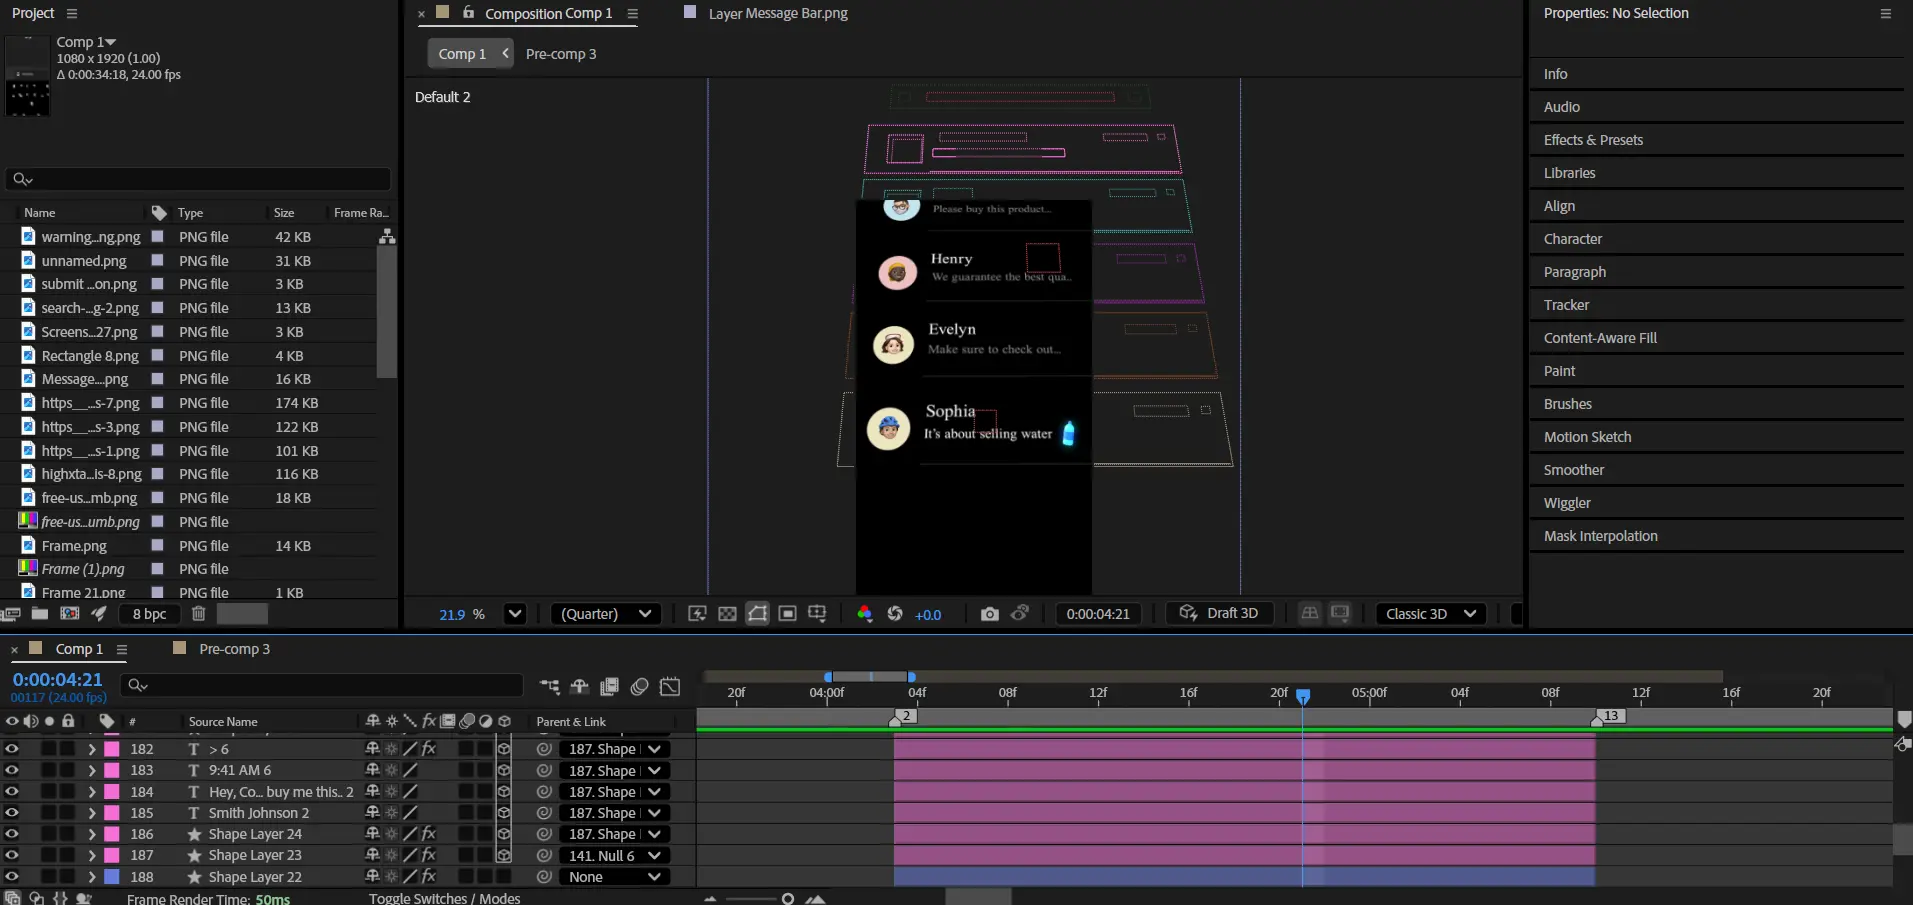Open the Quarter resolution dropdown
This screenshot has width=1913, height=905.
(606, 614)
